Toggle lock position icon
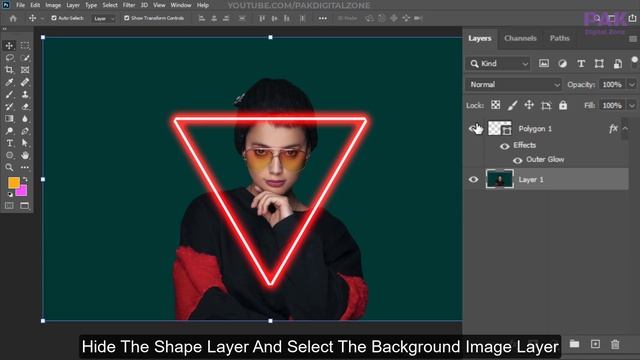The image size is (640, 360). (529, 105)
